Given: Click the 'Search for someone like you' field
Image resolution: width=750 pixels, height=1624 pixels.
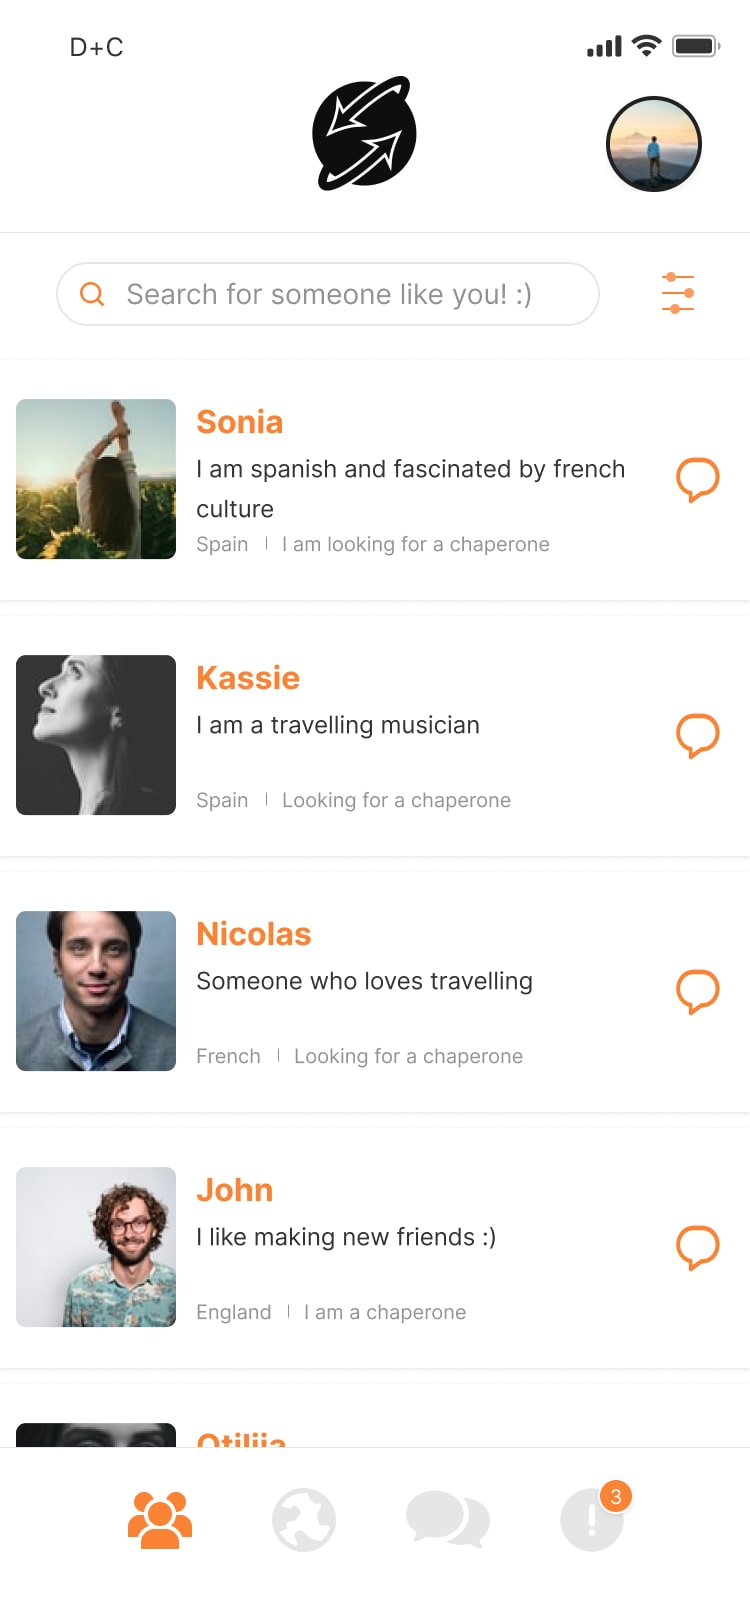Looking at the screenshot, I should pos(328,294).
